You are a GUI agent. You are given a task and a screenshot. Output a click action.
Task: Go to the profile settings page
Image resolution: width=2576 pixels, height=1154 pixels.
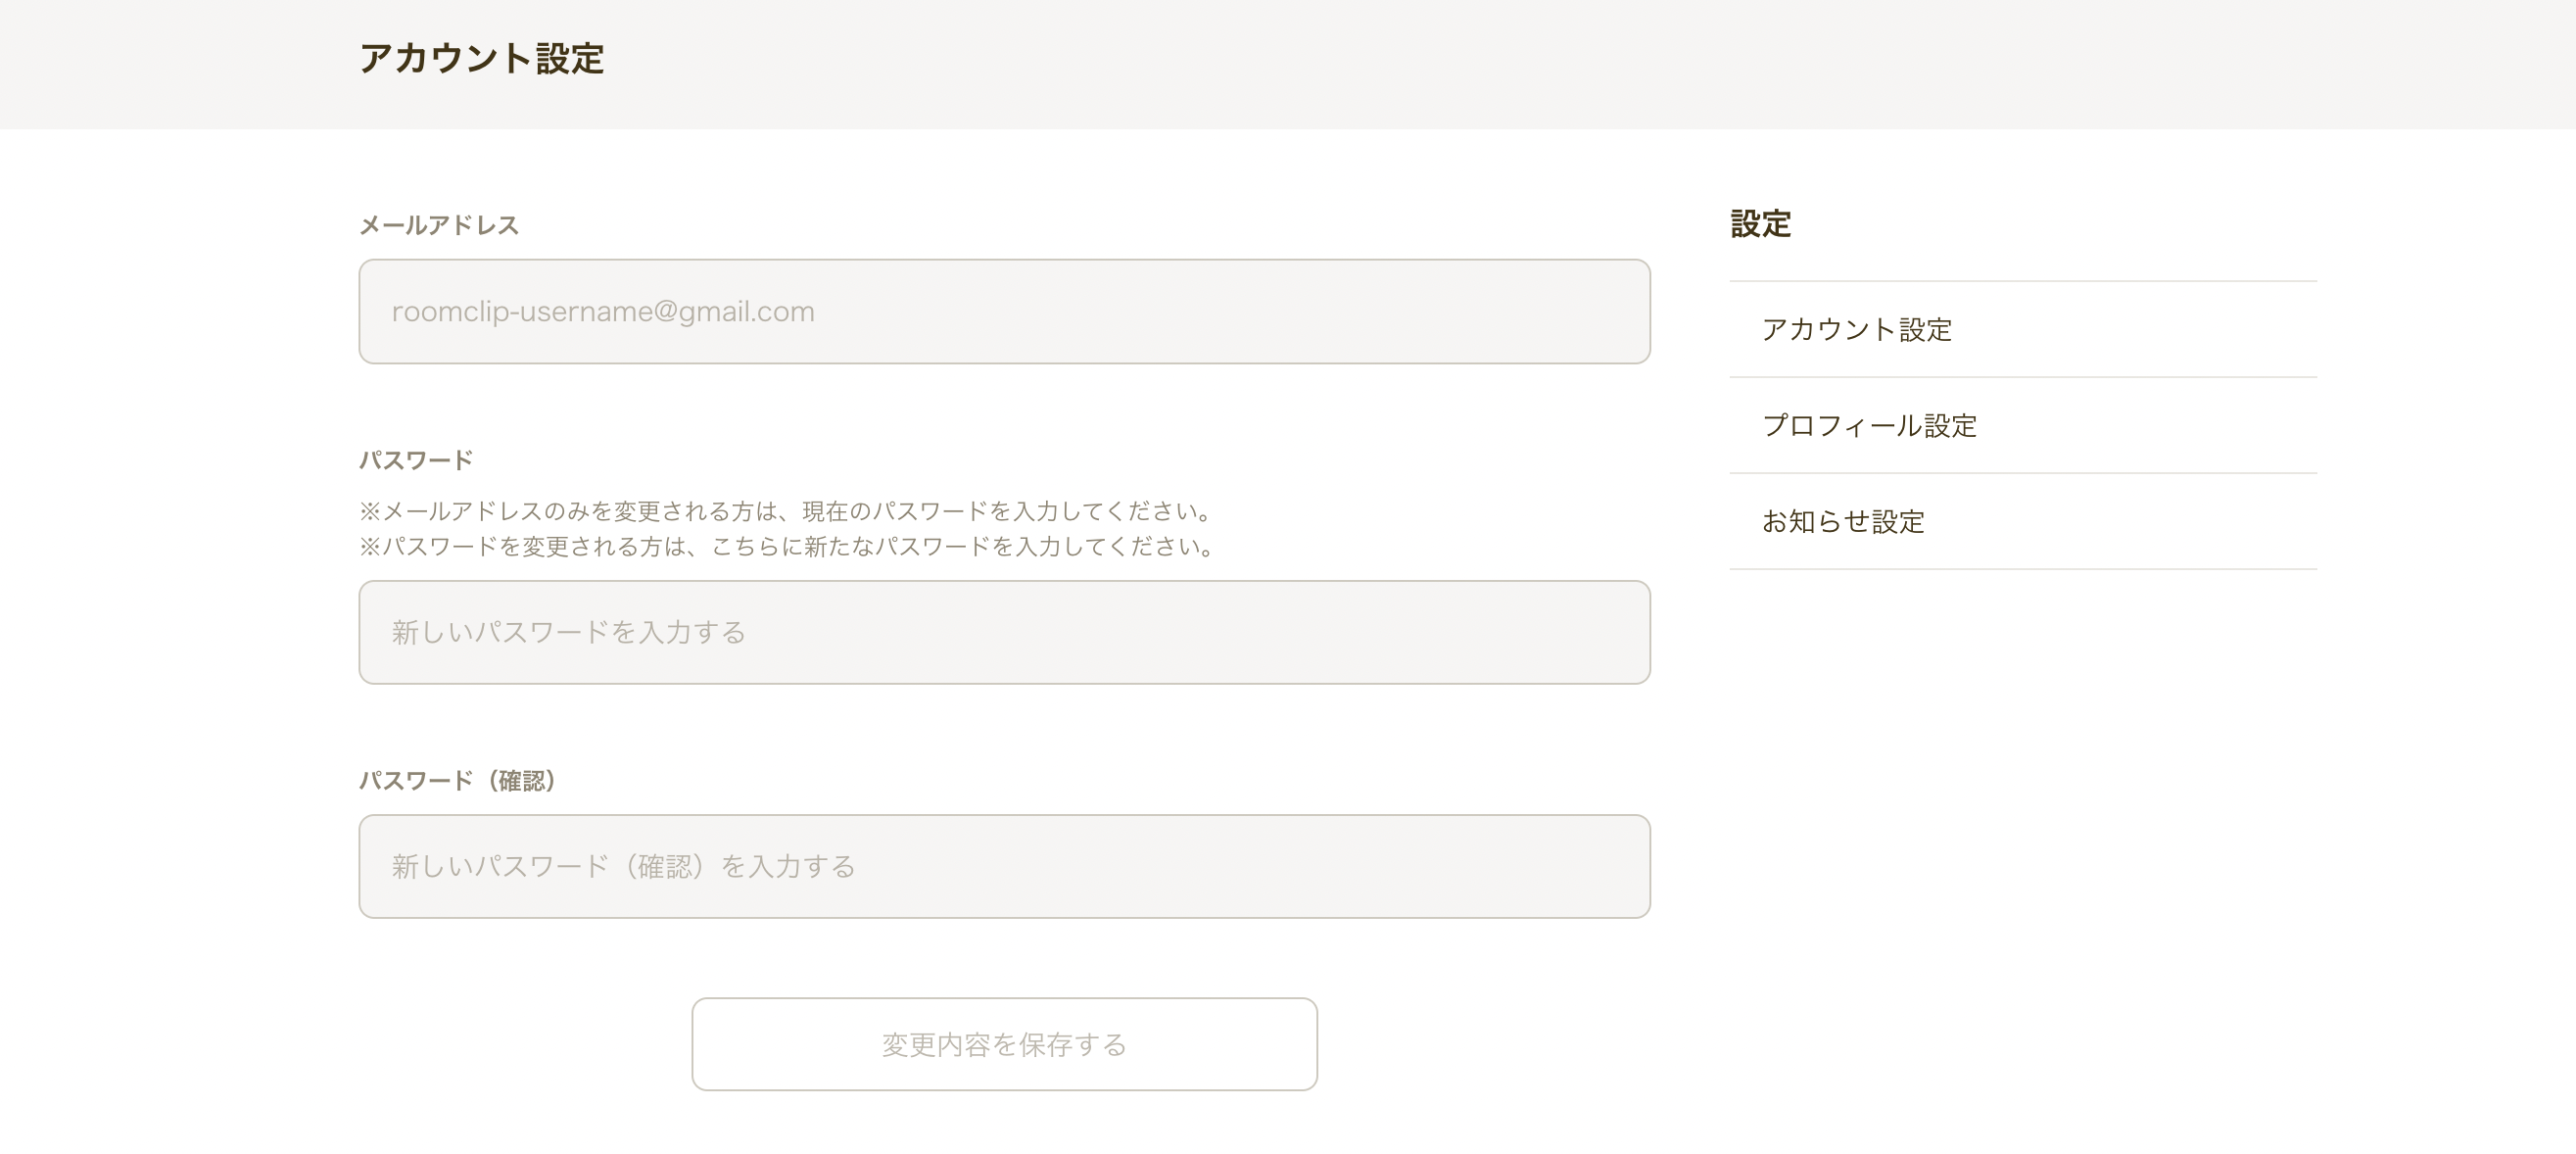[x=1869, y=425]
